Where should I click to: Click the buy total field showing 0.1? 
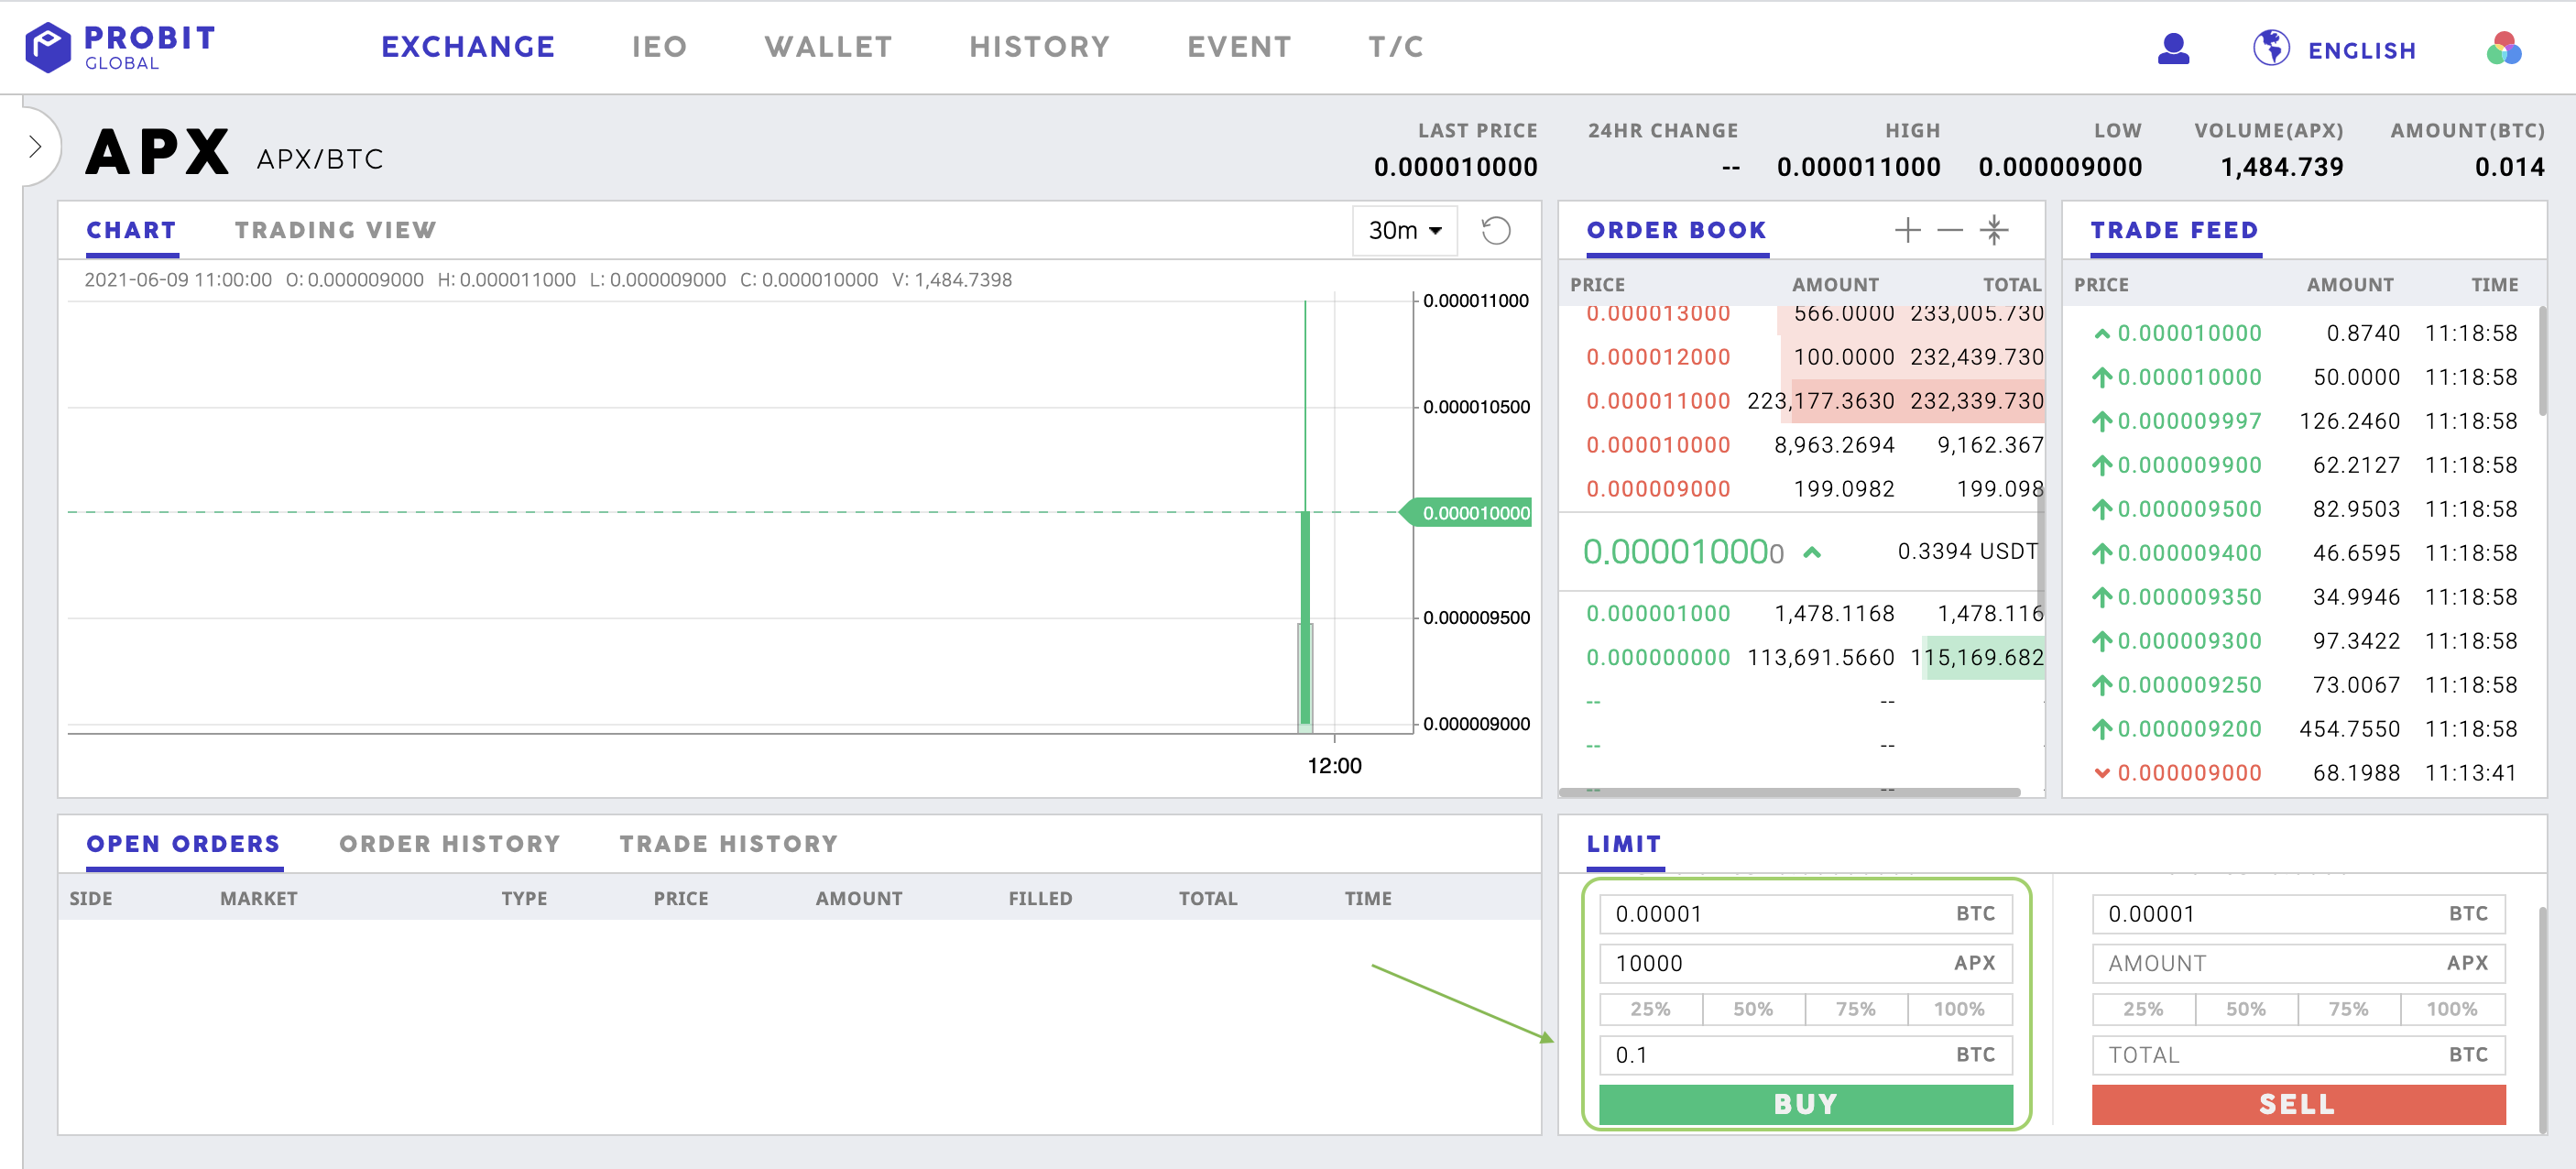[x=1806, y=1055]
